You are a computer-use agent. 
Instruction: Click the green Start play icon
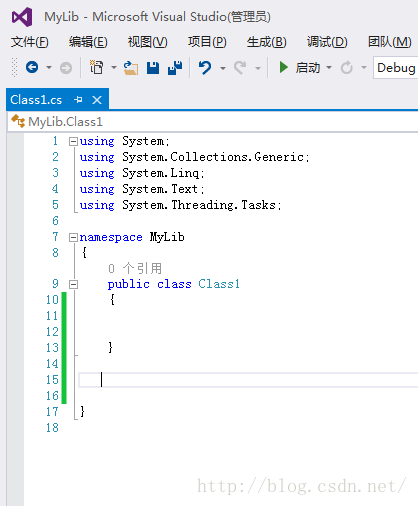(283, 67)
